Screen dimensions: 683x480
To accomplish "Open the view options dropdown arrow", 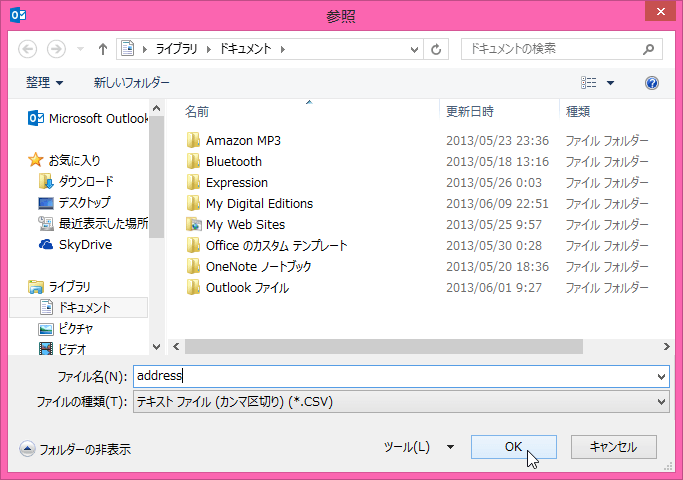I will pyautogui.click(x=610, y=83).
